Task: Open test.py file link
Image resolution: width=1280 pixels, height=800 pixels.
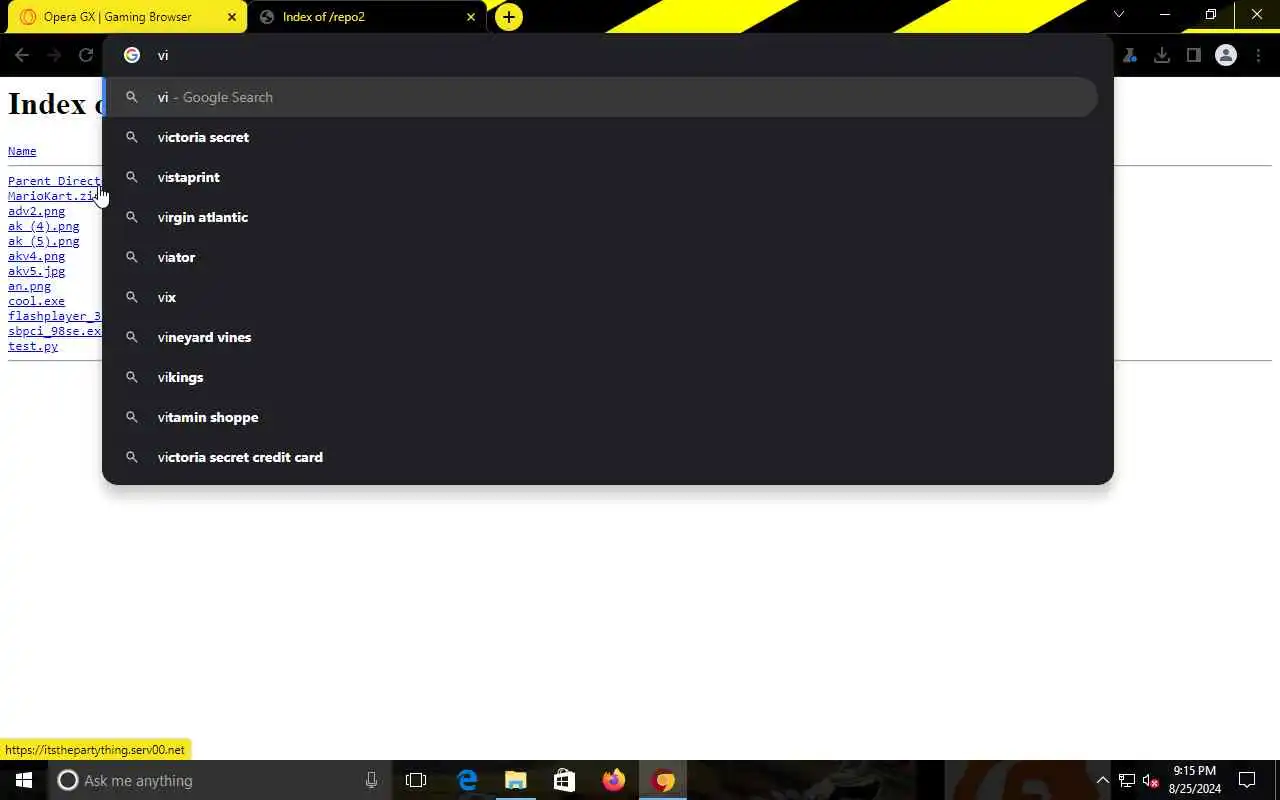Action: tap(33, 346)
